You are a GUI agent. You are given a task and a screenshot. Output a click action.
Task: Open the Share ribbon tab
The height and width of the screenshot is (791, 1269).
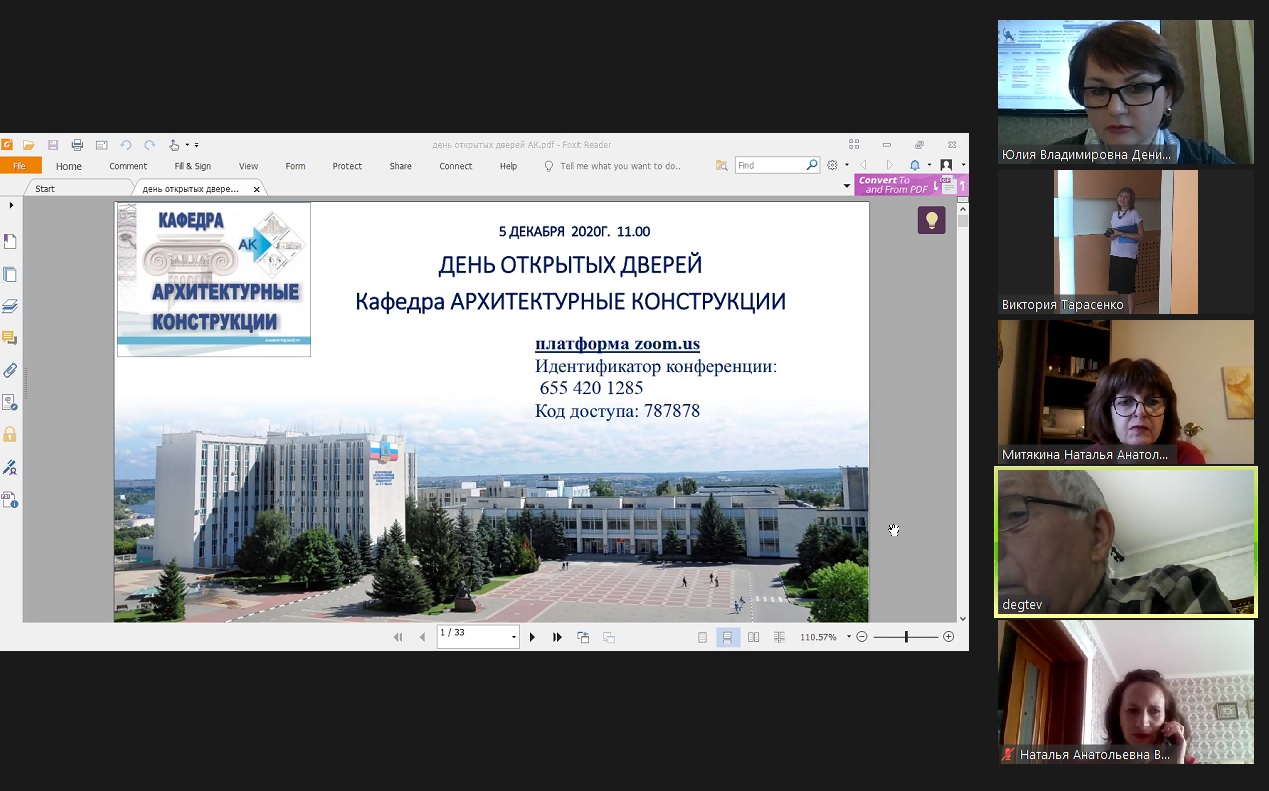401,166
